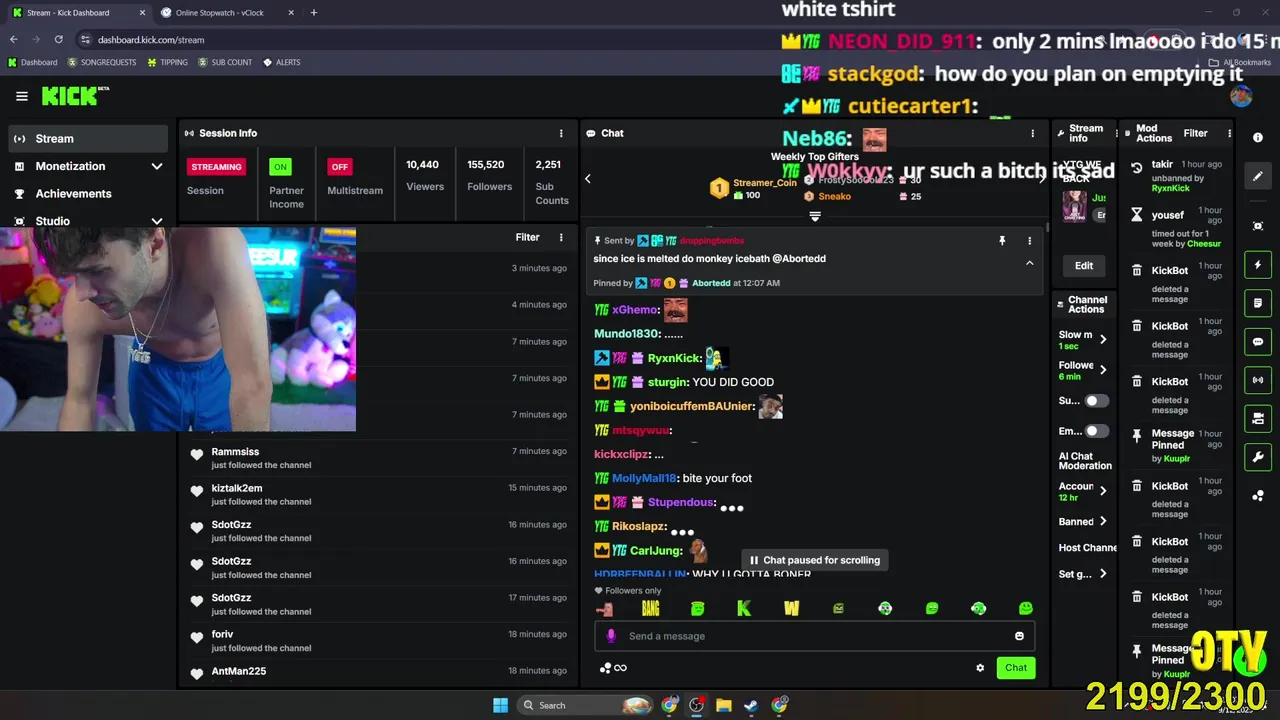1280x720 pixels.
Task: Open pinned message three-dot options
Action: tap(1029, 241)
